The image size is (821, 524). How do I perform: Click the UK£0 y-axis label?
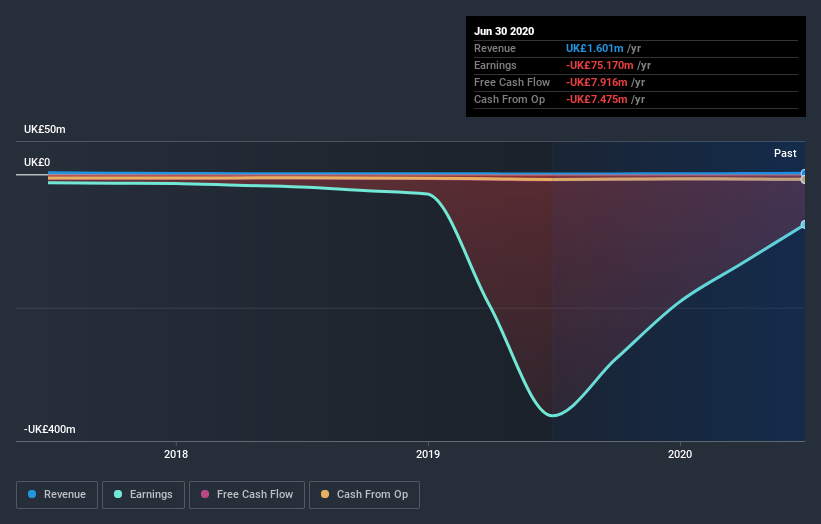(37, 162)
